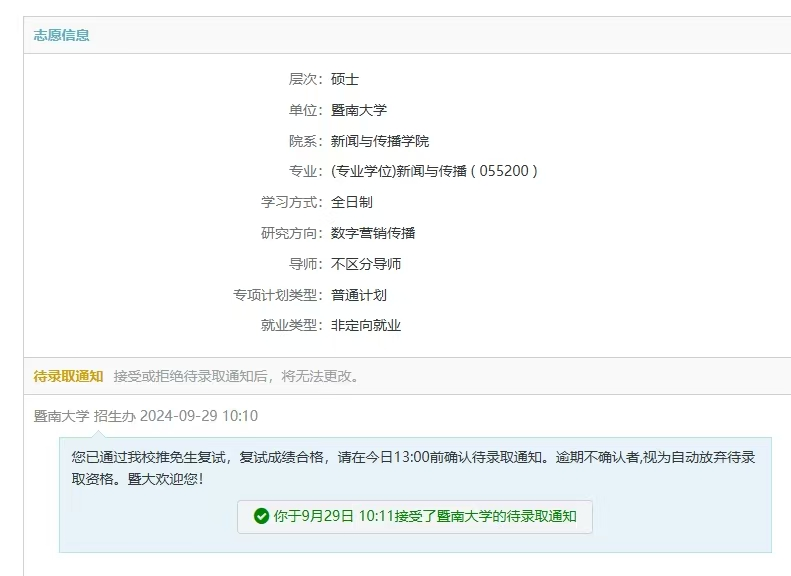Click the 接受或拒绝待录取通知后 warning hint

(236, 376)
